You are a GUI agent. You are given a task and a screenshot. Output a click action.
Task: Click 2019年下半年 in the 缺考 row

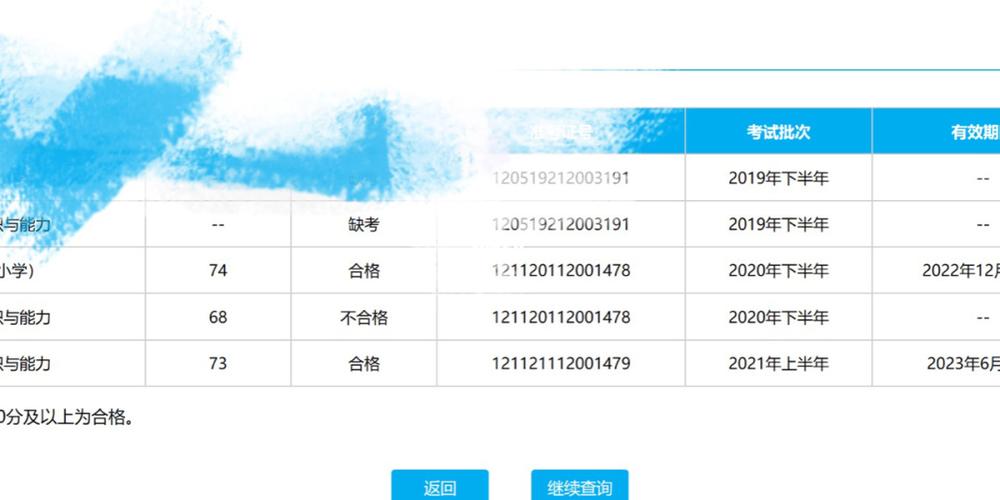[x=778, y=224]
